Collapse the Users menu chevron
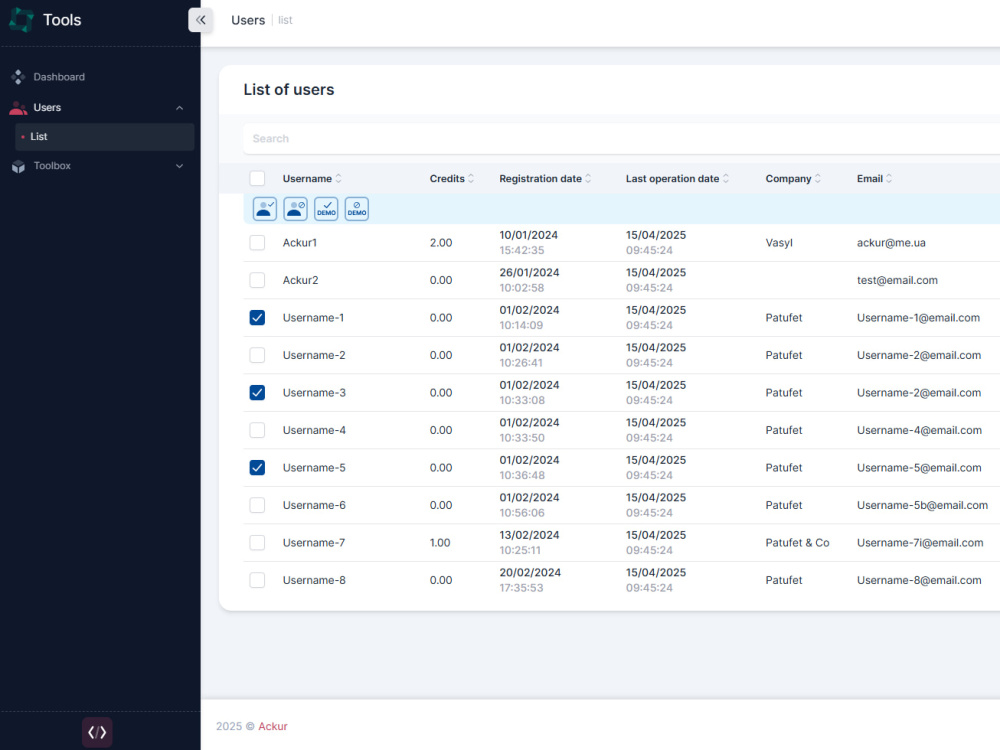The height and width of the screenshot is (750, 1000). click(x=180, y=108)
